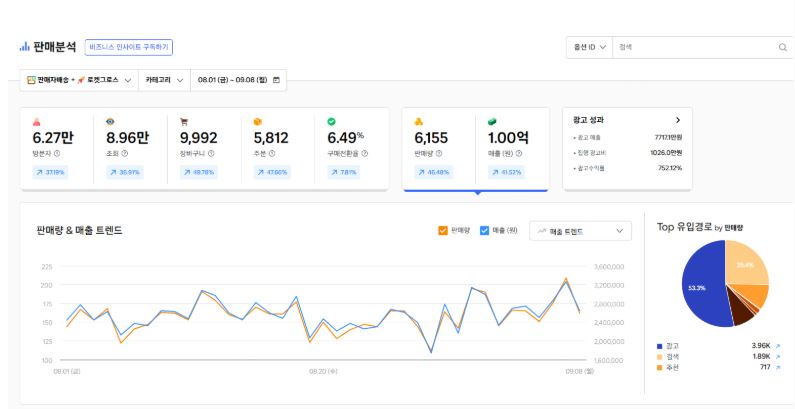
Task: Click the 6.27만 visitor count value
Action: tap(53, 138)
